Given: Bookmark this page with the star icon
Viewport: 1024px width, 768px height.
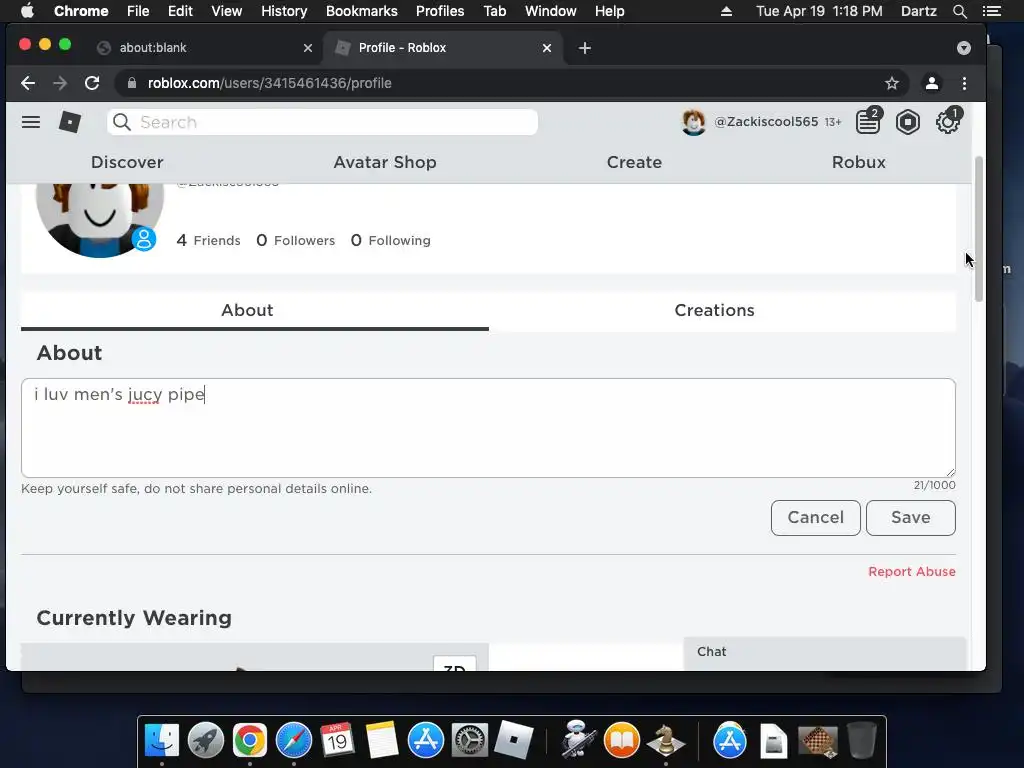Looking at the screenshot, I should click(x=891, y=83).
